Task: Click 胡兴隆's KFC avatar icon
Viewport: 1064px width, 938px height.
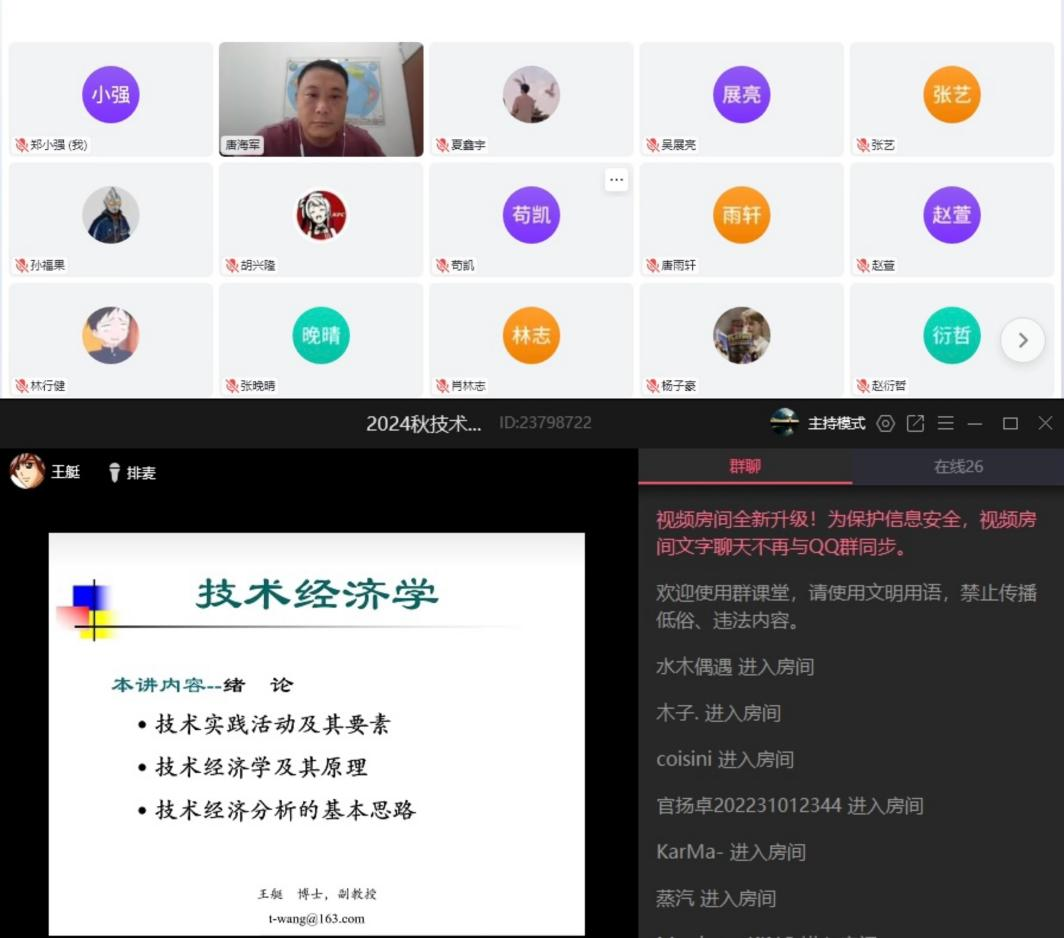Action: click(x=321, y=215)
